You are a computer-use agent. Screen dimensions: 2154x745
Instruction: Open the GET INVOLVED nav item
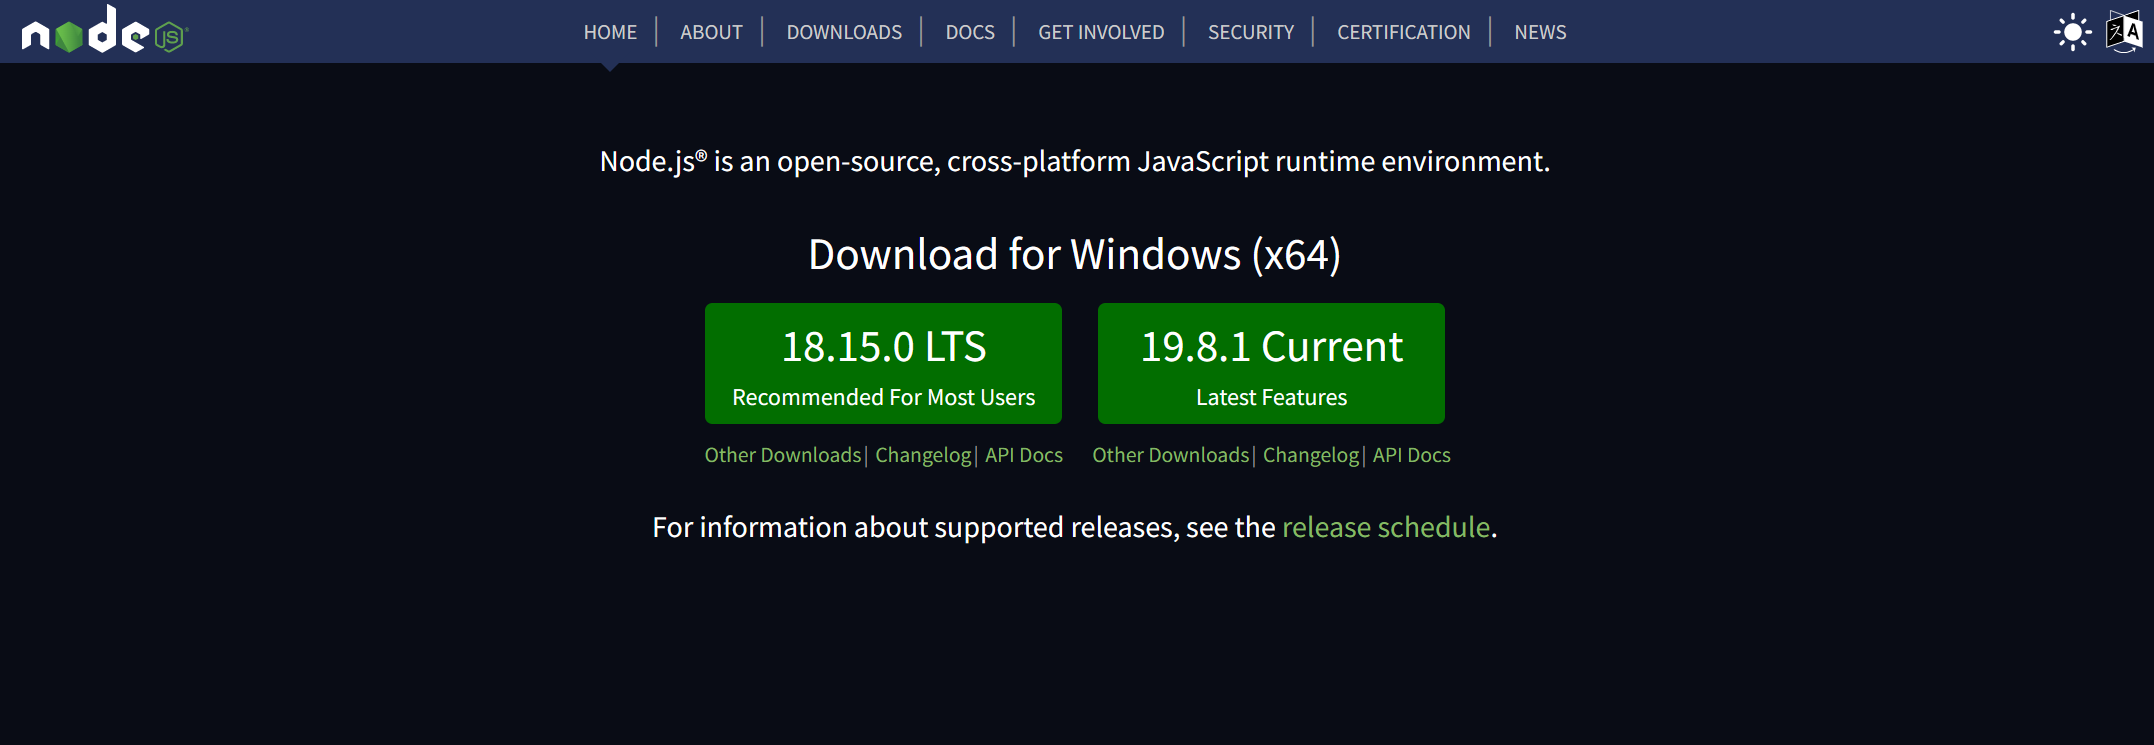pos(1101,32)
